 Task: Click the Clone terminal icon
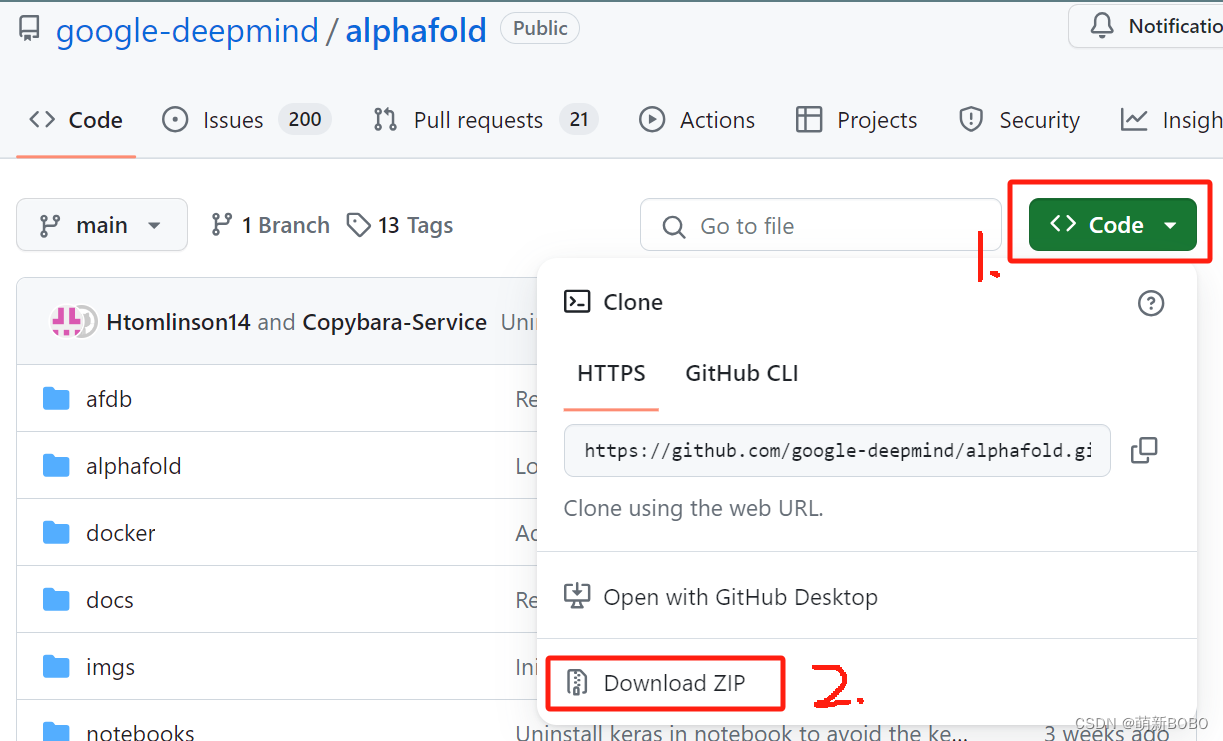577,302
